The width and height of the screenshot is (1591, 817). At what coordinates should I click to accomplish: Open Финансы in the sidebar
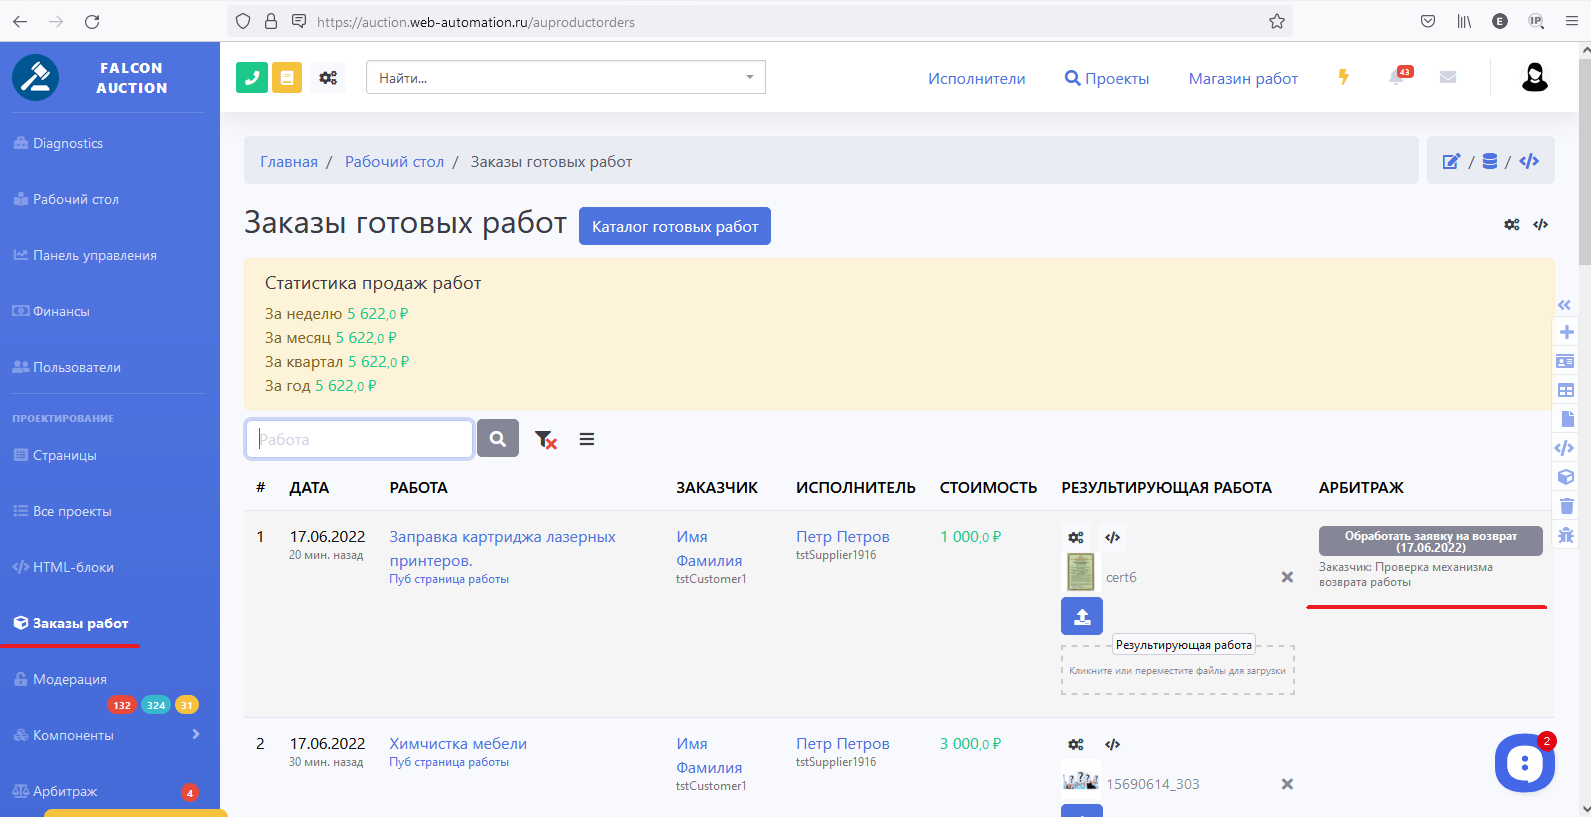click(61, 311)
